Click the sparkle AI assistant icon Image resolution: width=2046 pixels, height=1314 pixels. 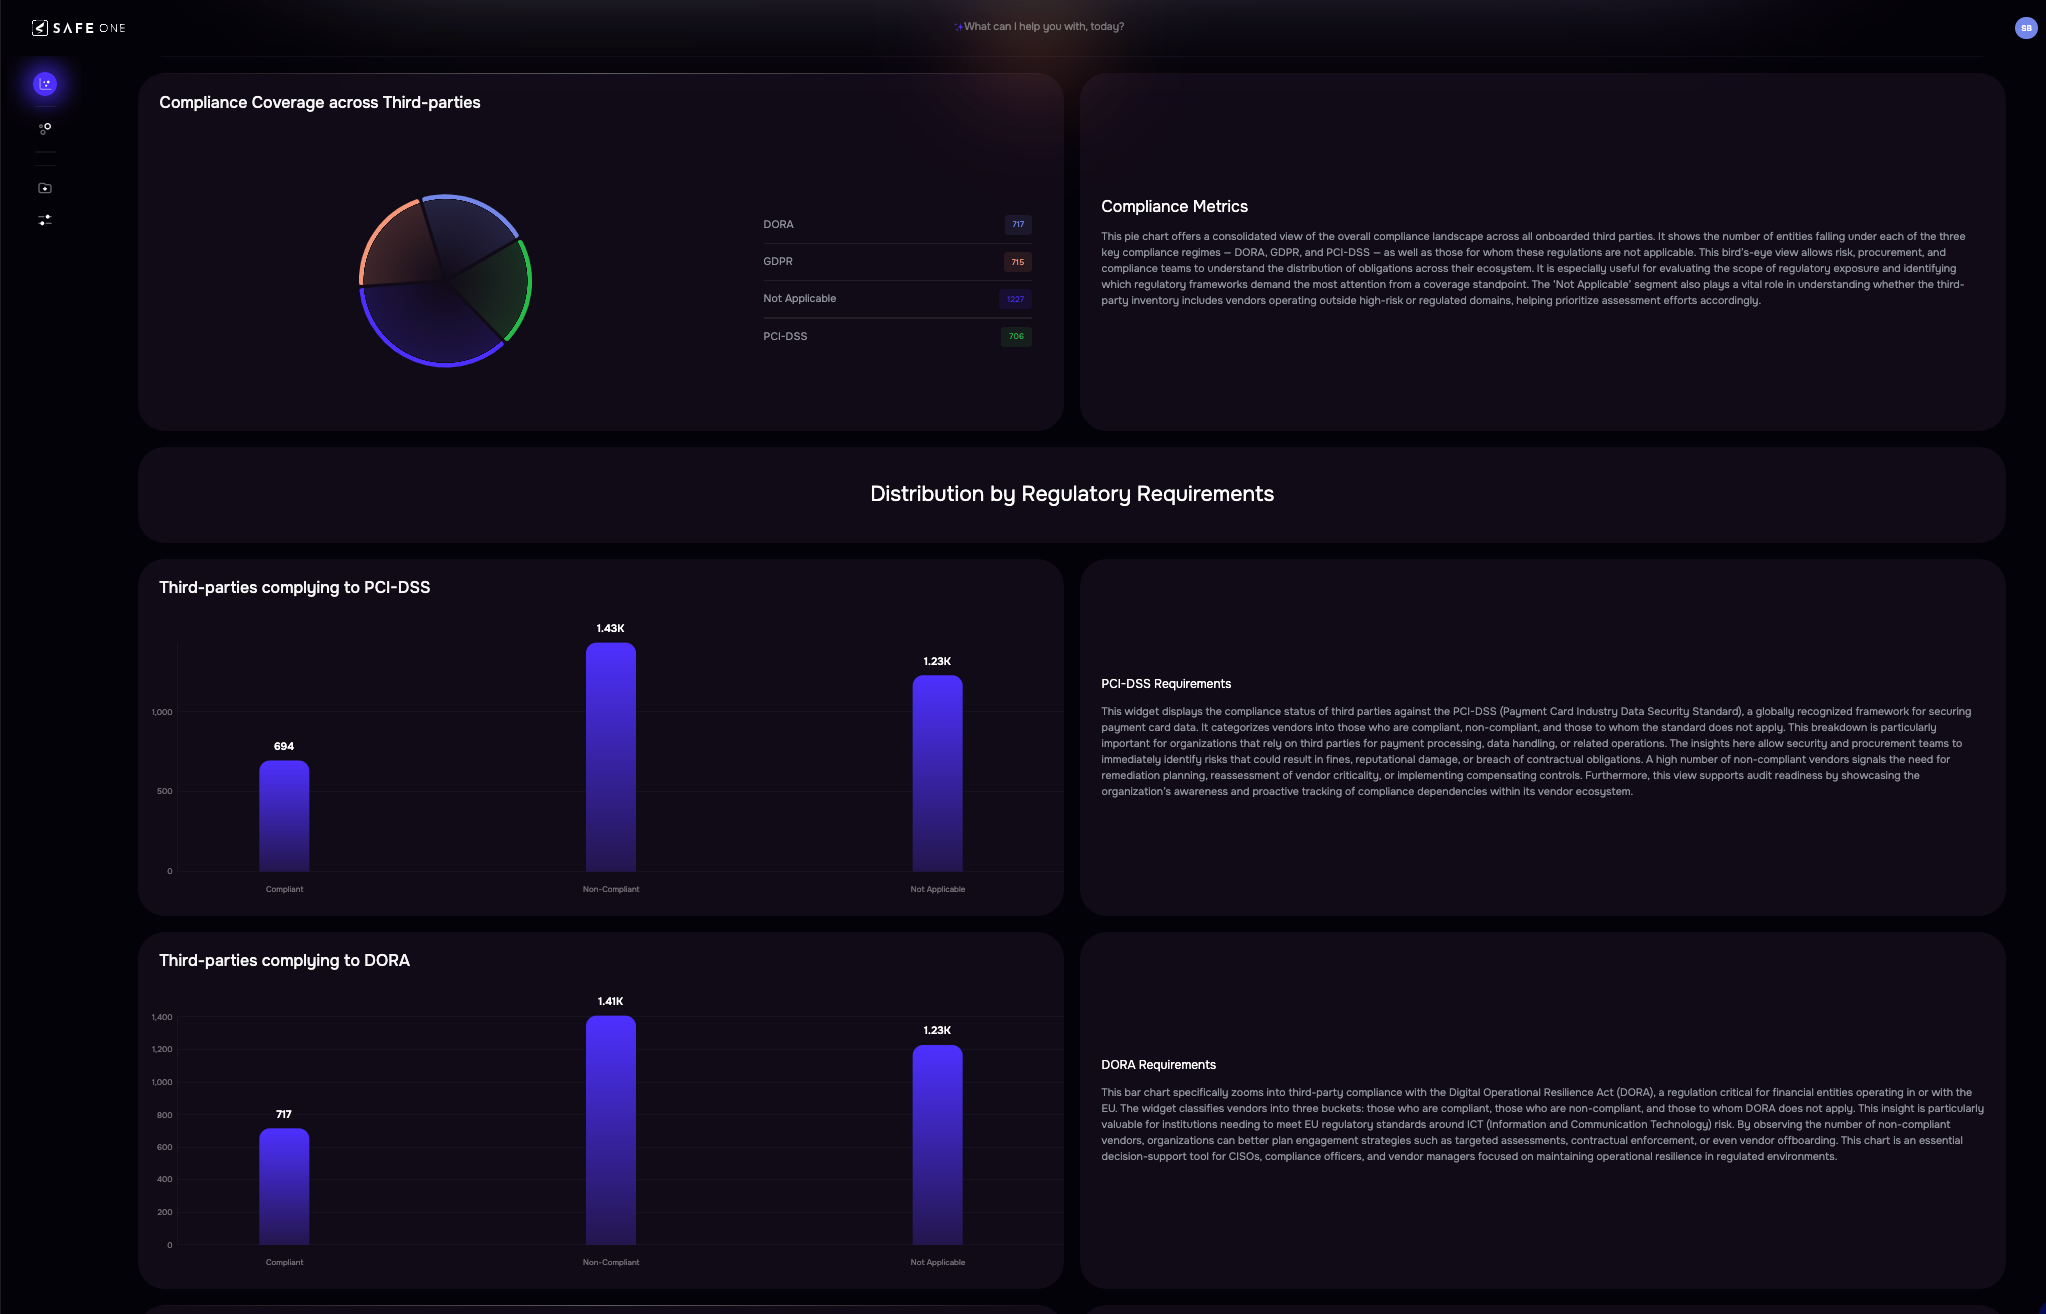pyautogui.click(x=958, y=27)
